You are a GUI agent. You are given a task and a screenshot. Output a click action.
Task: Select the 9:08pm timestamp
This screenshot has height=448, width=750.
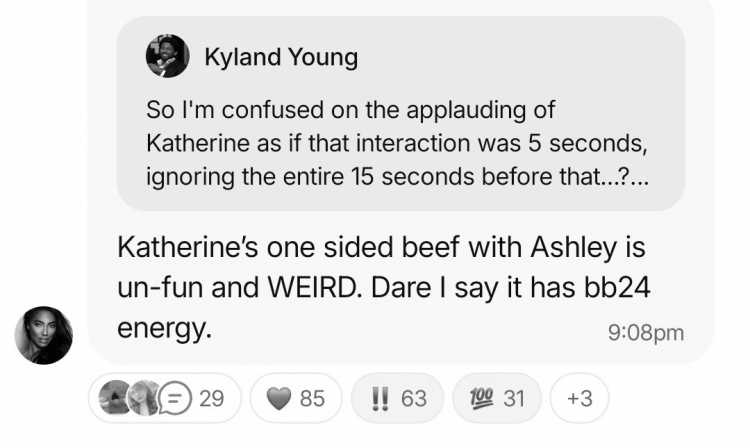(646, 332)
